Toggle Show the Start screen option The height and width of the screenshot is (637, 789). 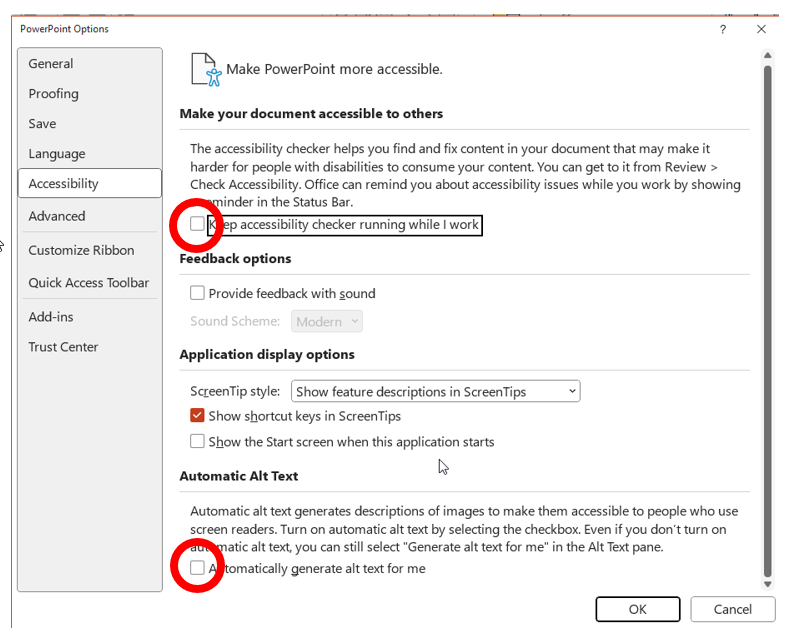coord(198,441)
